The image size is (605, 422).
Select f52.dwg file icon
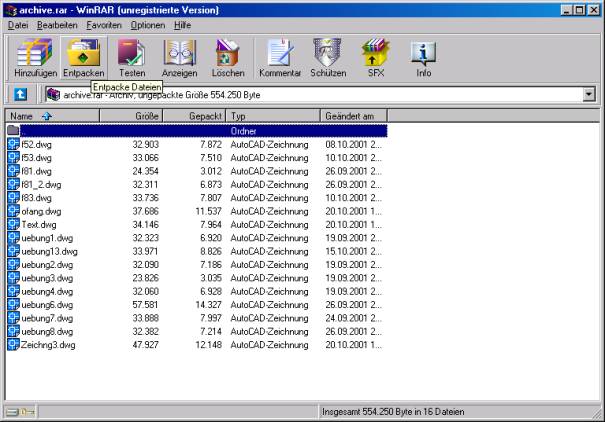[13, 144]
